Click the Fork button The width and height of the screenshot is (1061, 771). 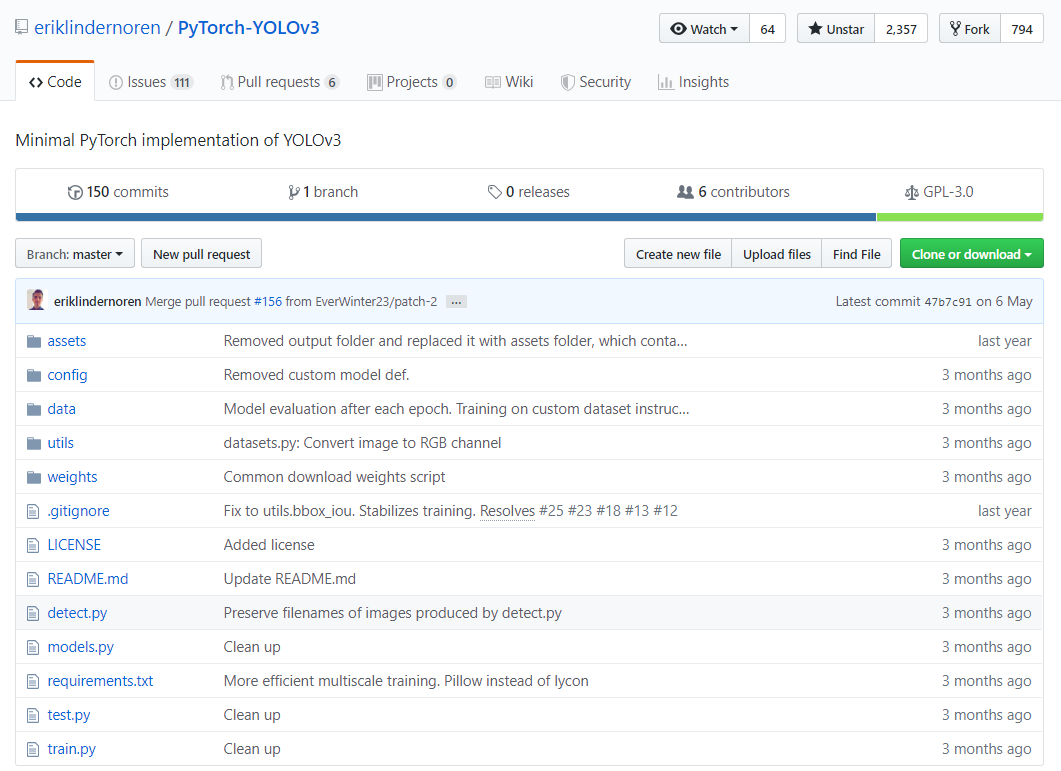coord(969,29)
